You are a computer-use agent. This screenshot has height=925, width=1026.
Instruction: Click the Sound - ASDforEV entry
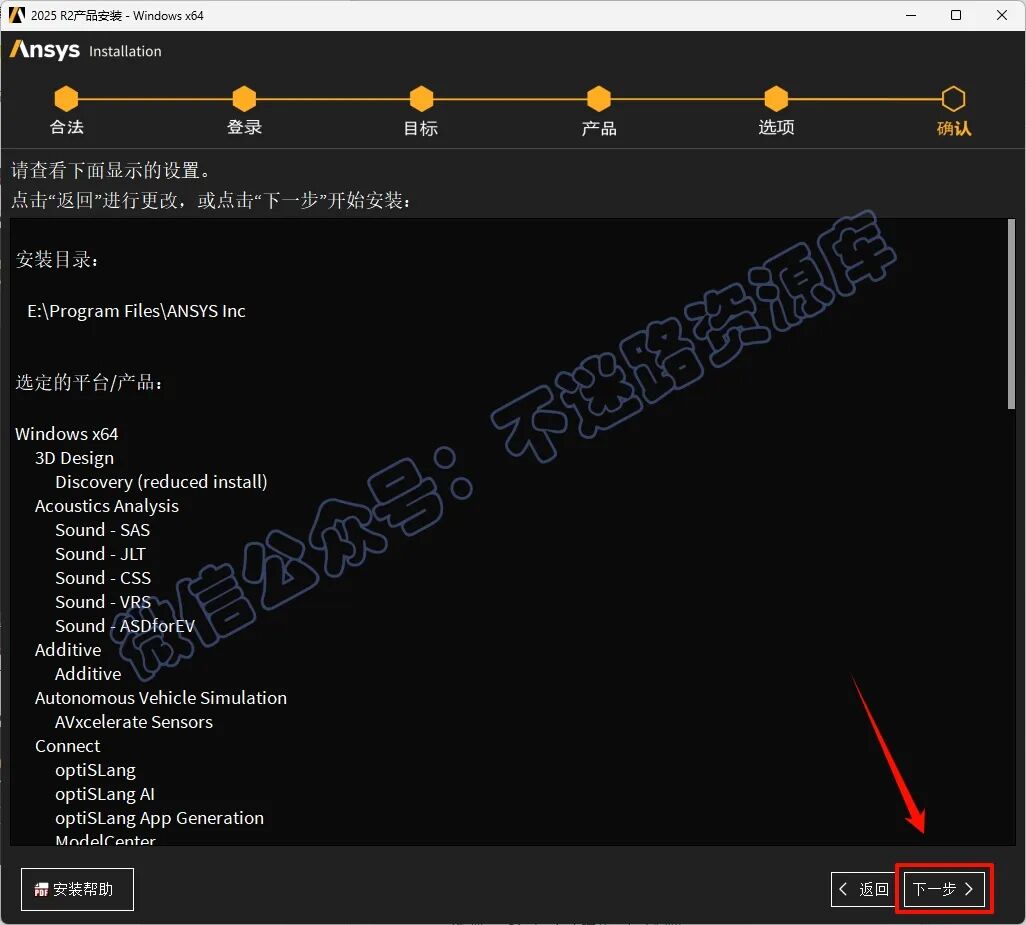(x=125, y=626)
